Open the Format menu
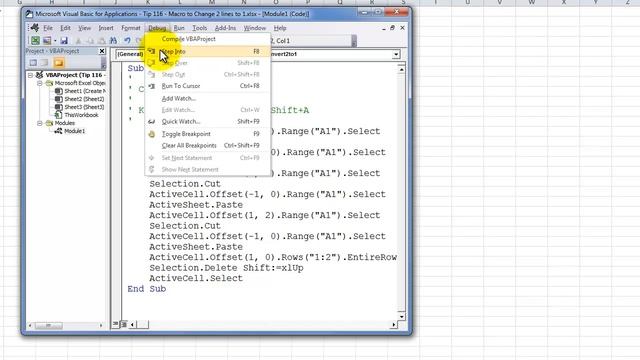The width and height of the screenshot is (640, 360). coord(131,28)
